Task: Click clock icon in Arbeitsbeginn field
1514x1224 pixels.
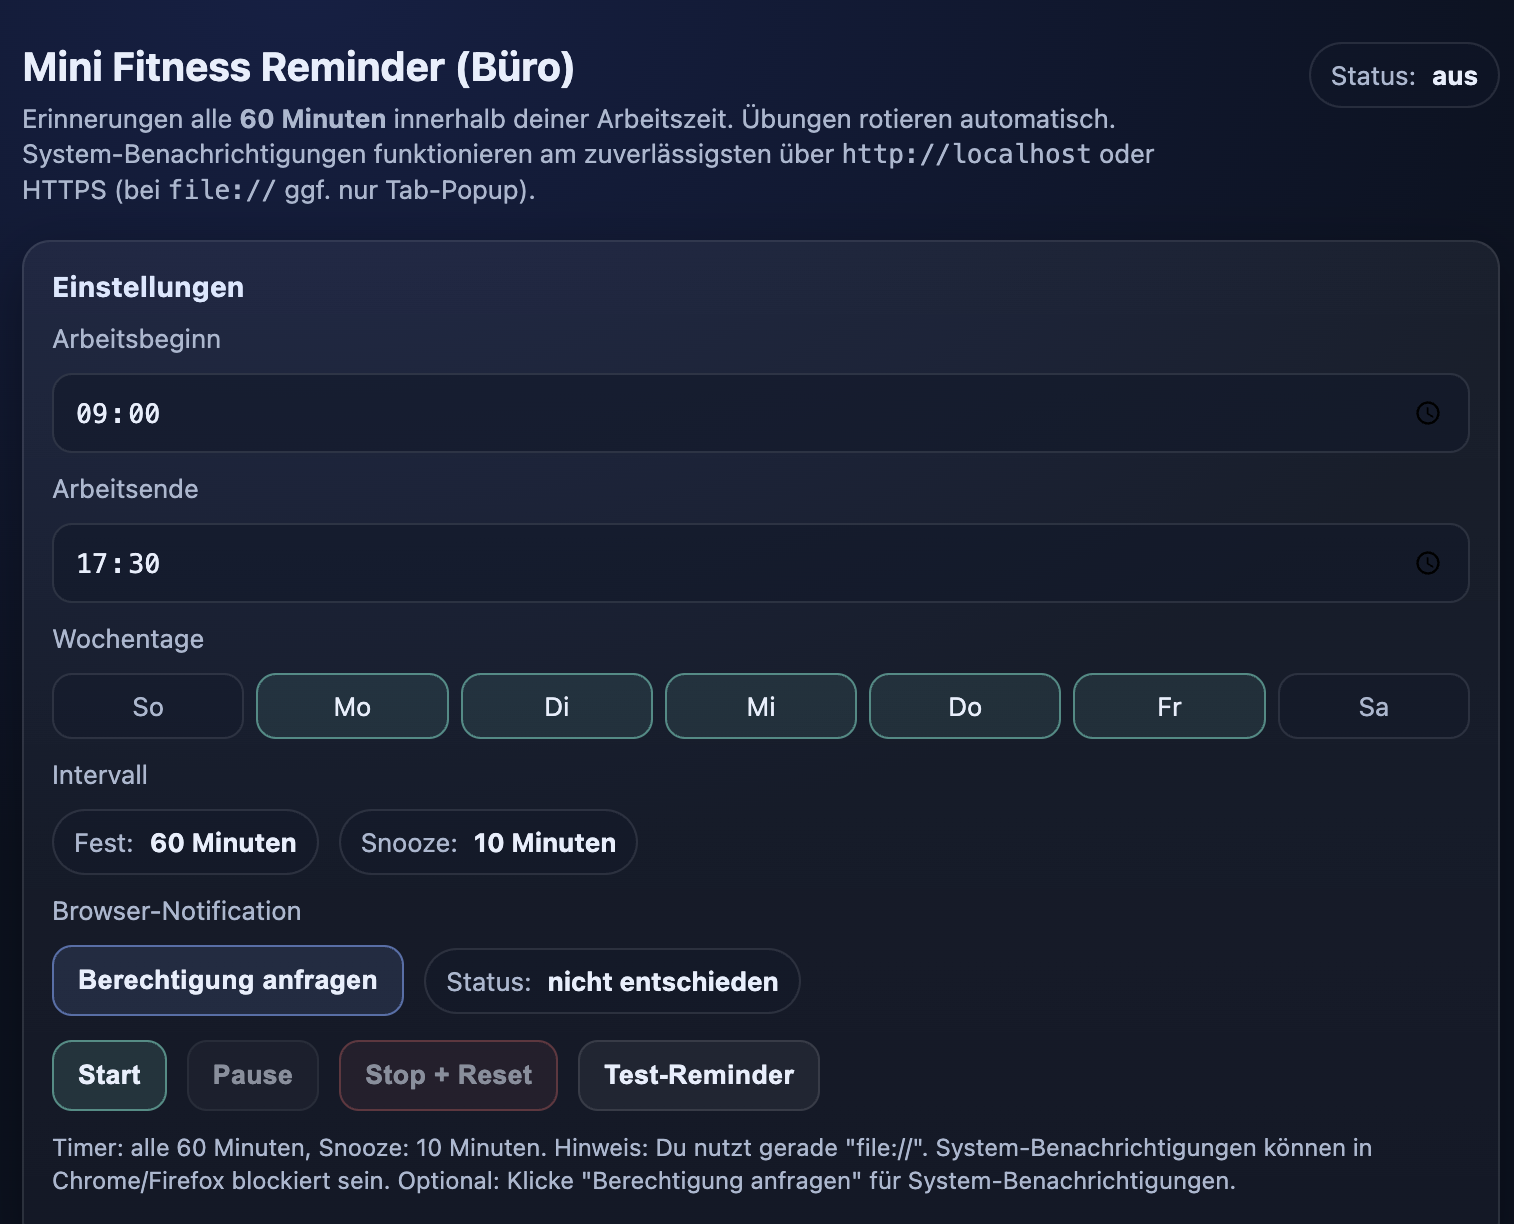Action: pyautogui.click(x=1427, y=413)
